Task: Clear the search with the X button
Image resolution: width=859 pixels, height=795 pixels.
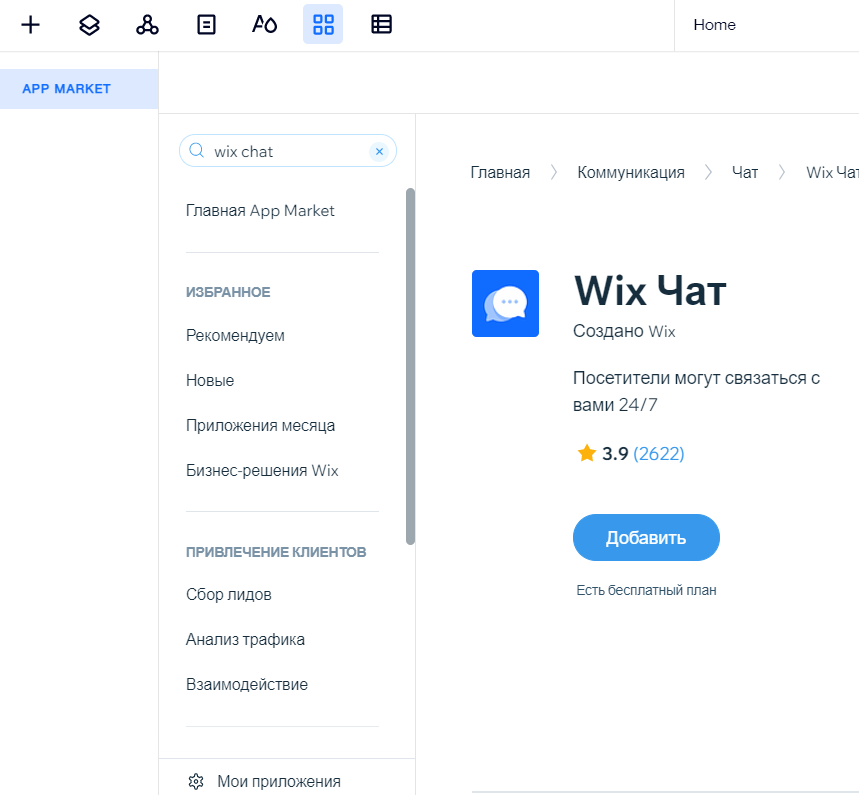Action: coord(379,151)
